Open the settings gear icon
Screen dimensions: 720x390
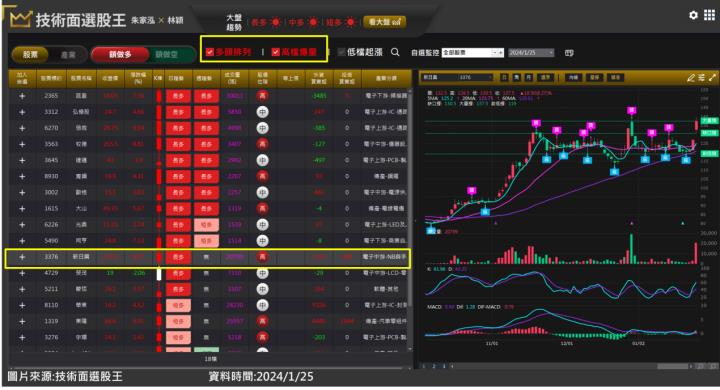click(693, 15)
